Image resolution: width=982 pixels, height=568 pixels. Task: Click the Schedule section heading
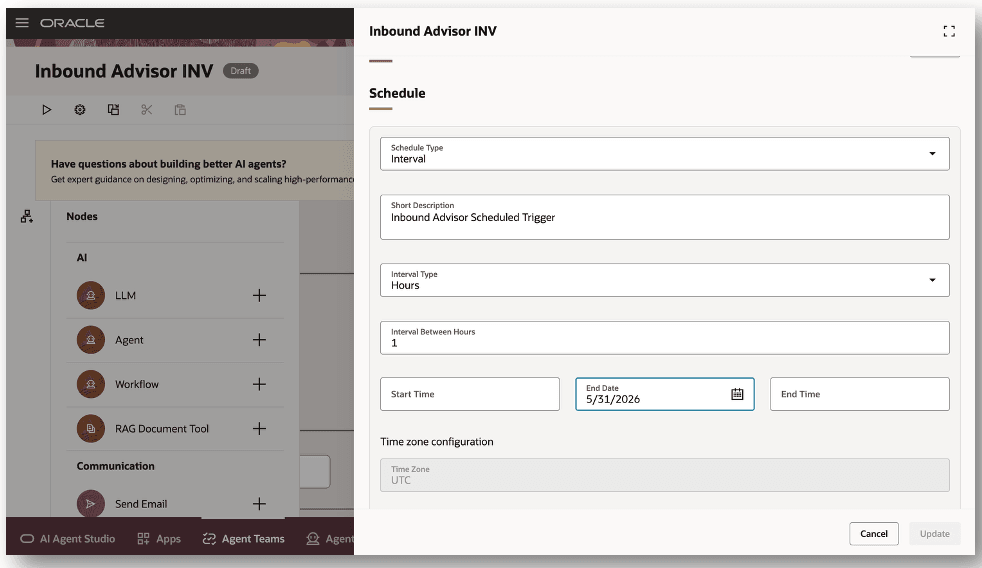coord(397,93)
